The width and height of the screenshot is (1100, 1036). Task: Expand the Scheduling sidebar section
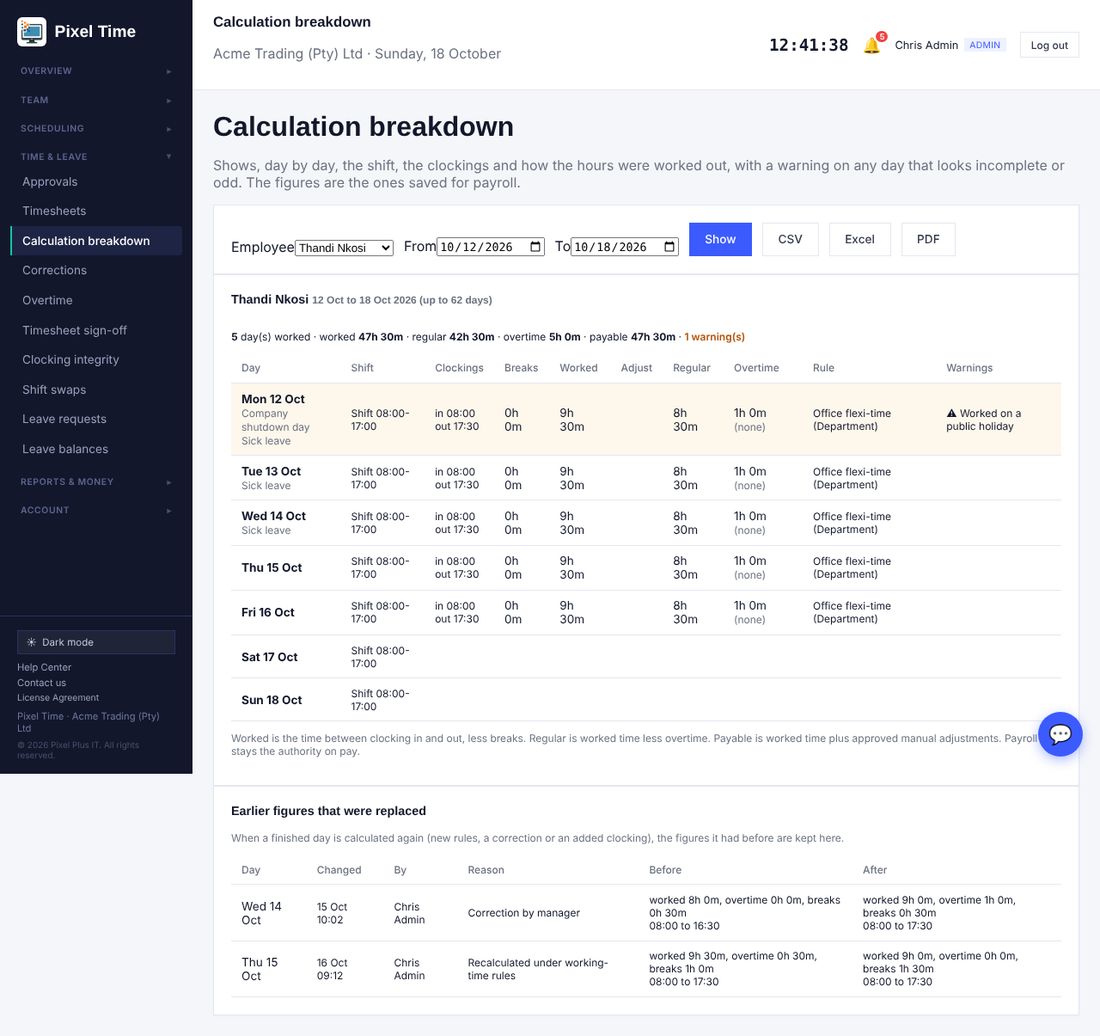click(96, 128)
